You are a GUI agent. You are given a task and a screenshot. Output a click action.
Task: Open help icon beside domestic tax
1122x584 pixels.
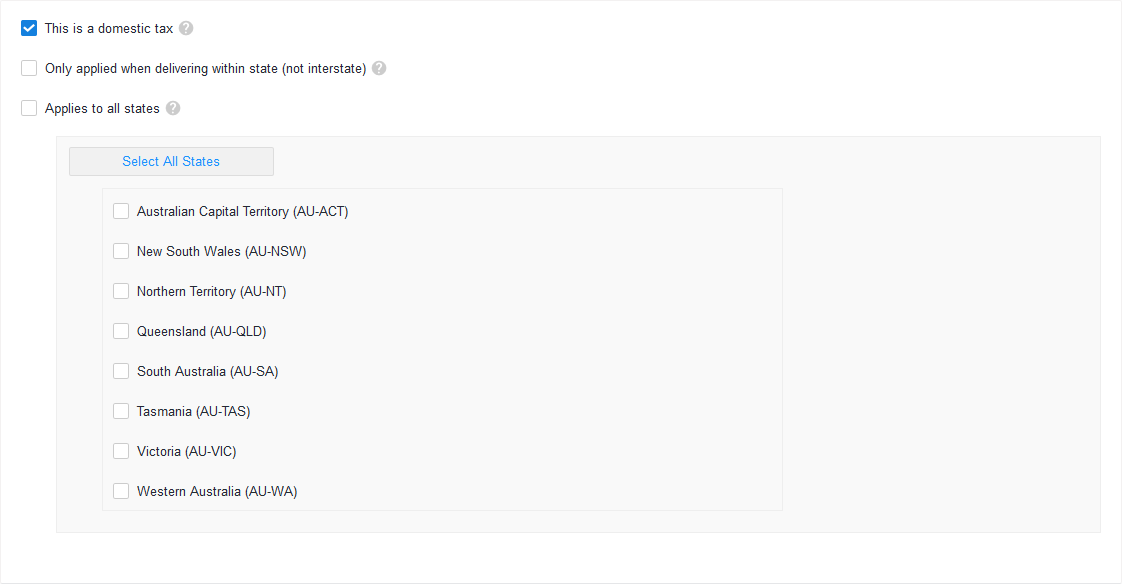(x=186, y=28)
